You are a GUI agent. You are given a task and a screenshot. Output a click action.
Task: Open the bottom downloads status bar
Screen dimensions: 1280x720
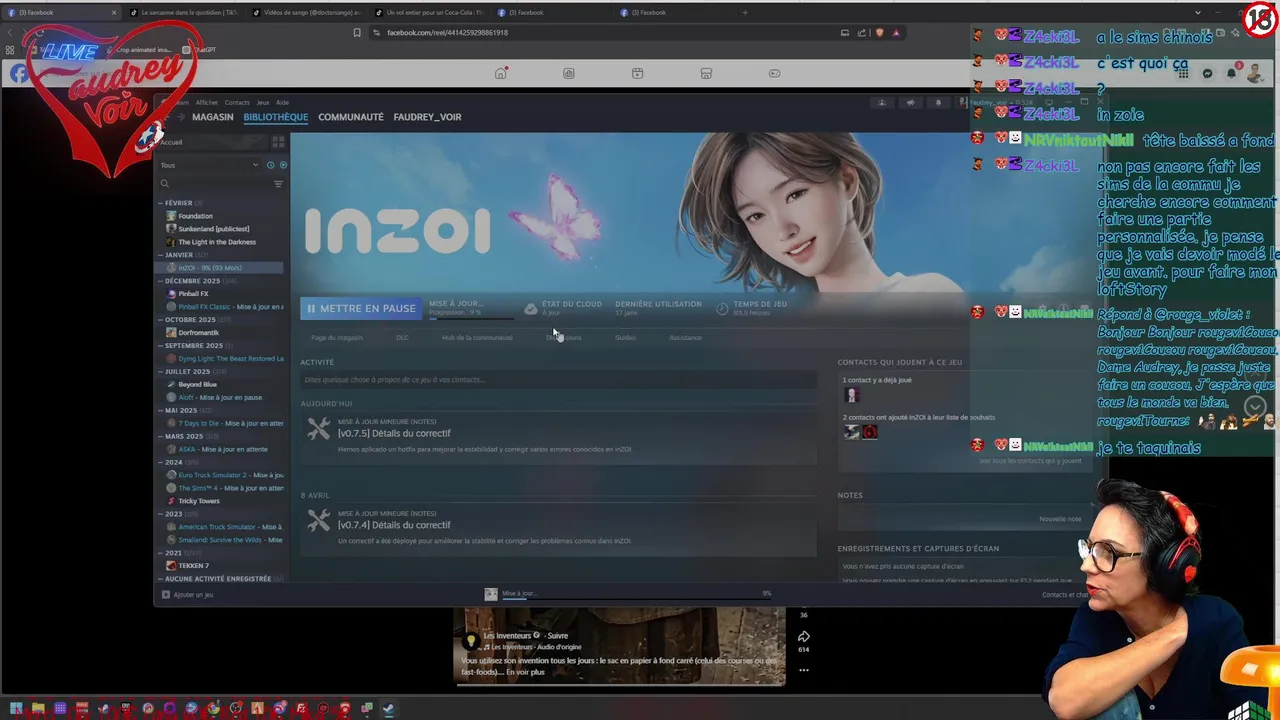[628, 594]
